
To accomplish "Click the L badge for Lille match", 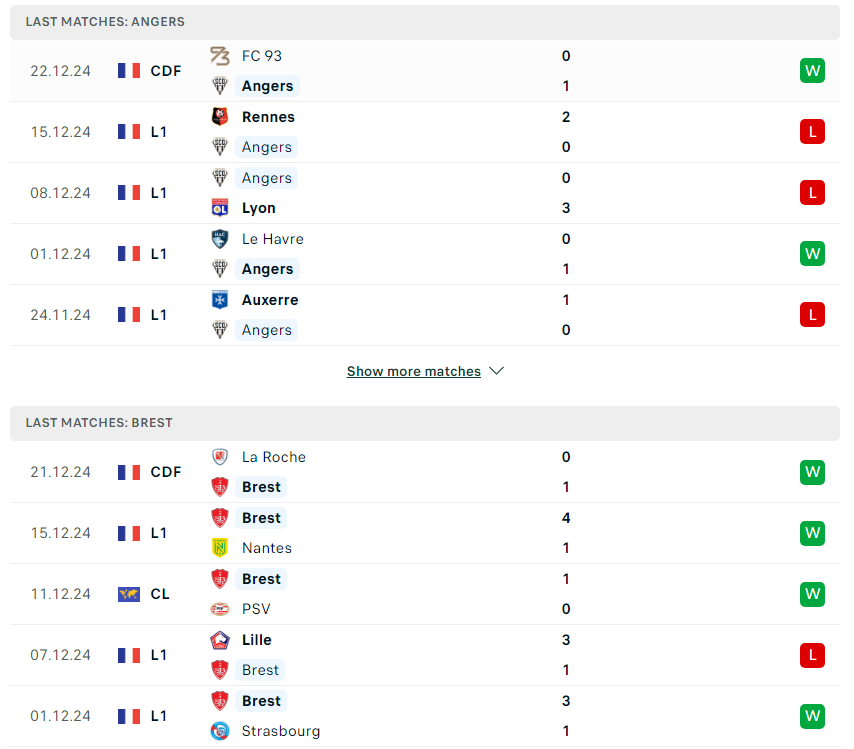I will (812, 655).
